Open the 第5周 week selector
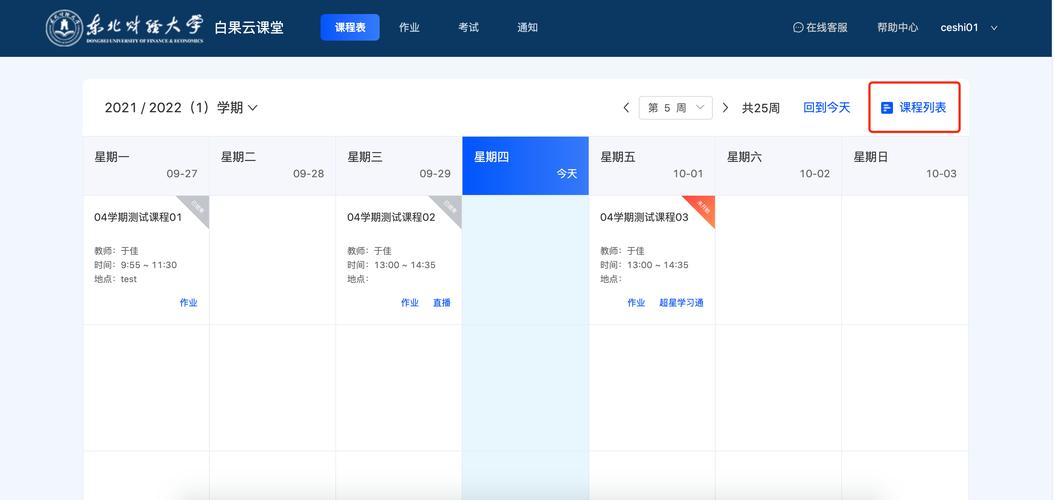Screen dimensions: 1054x500 click(x=675, y=108)
